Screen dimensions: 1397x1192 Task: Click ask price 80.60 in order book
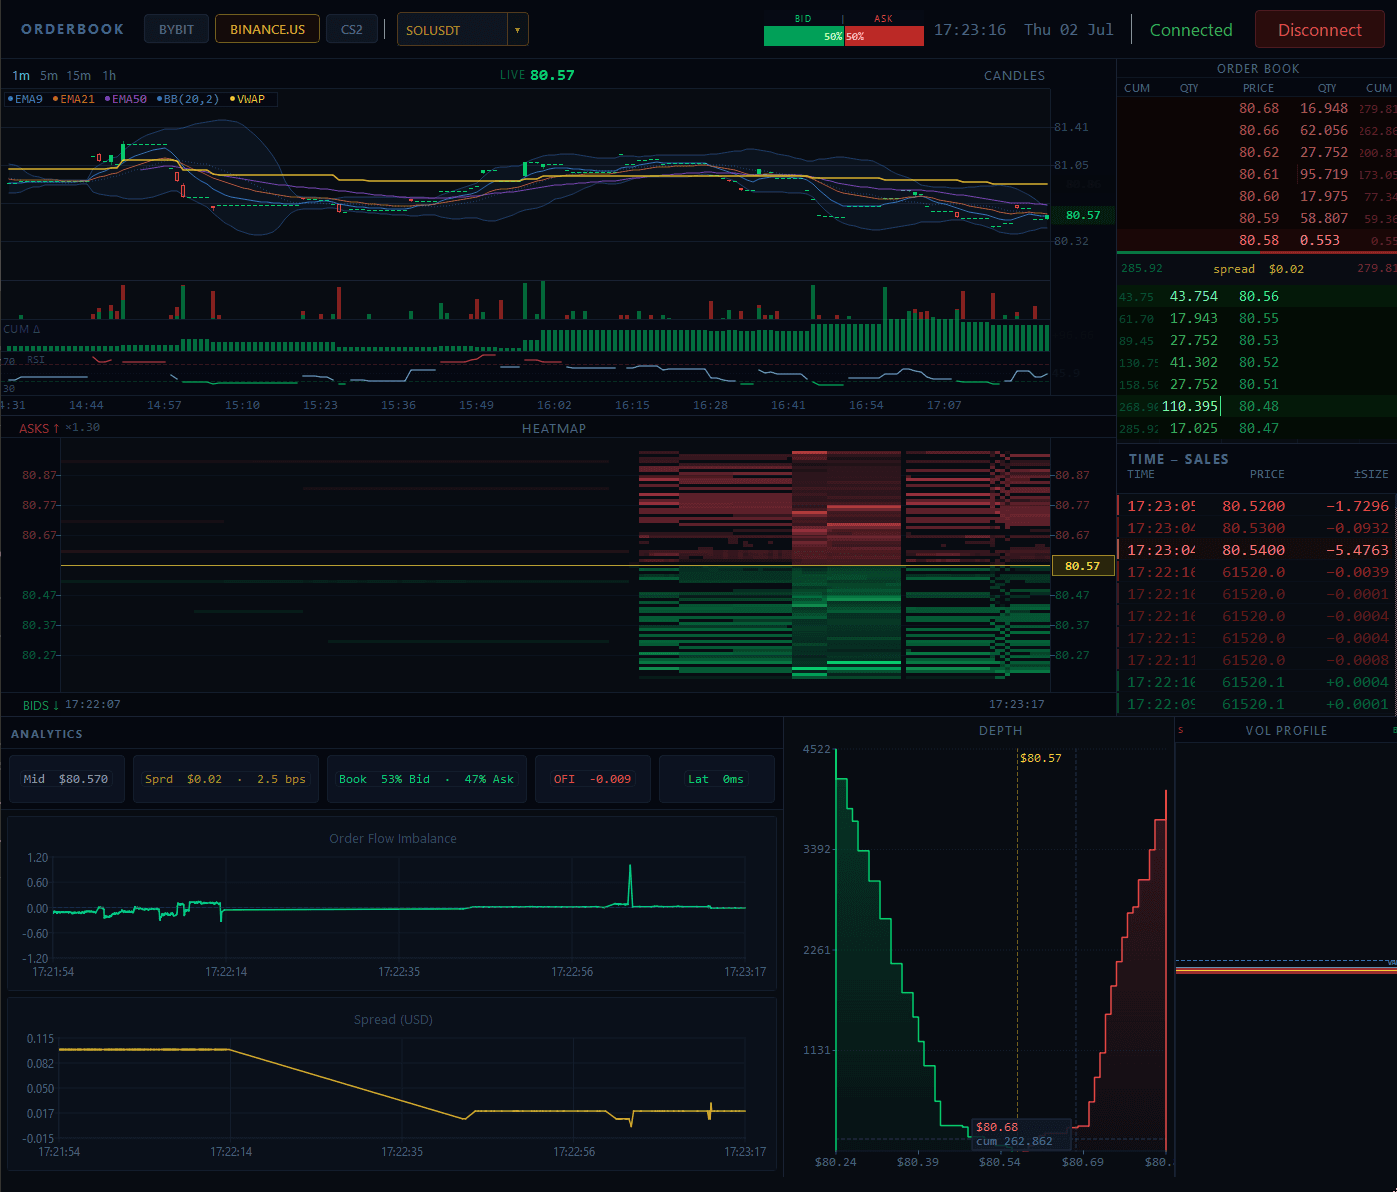[x=1258, y=196]
